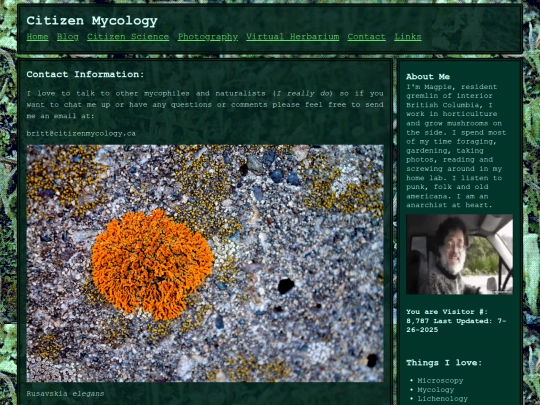Select the Contact navigation link
This screenshot has height=405, width=540.
tap(366, 37)
